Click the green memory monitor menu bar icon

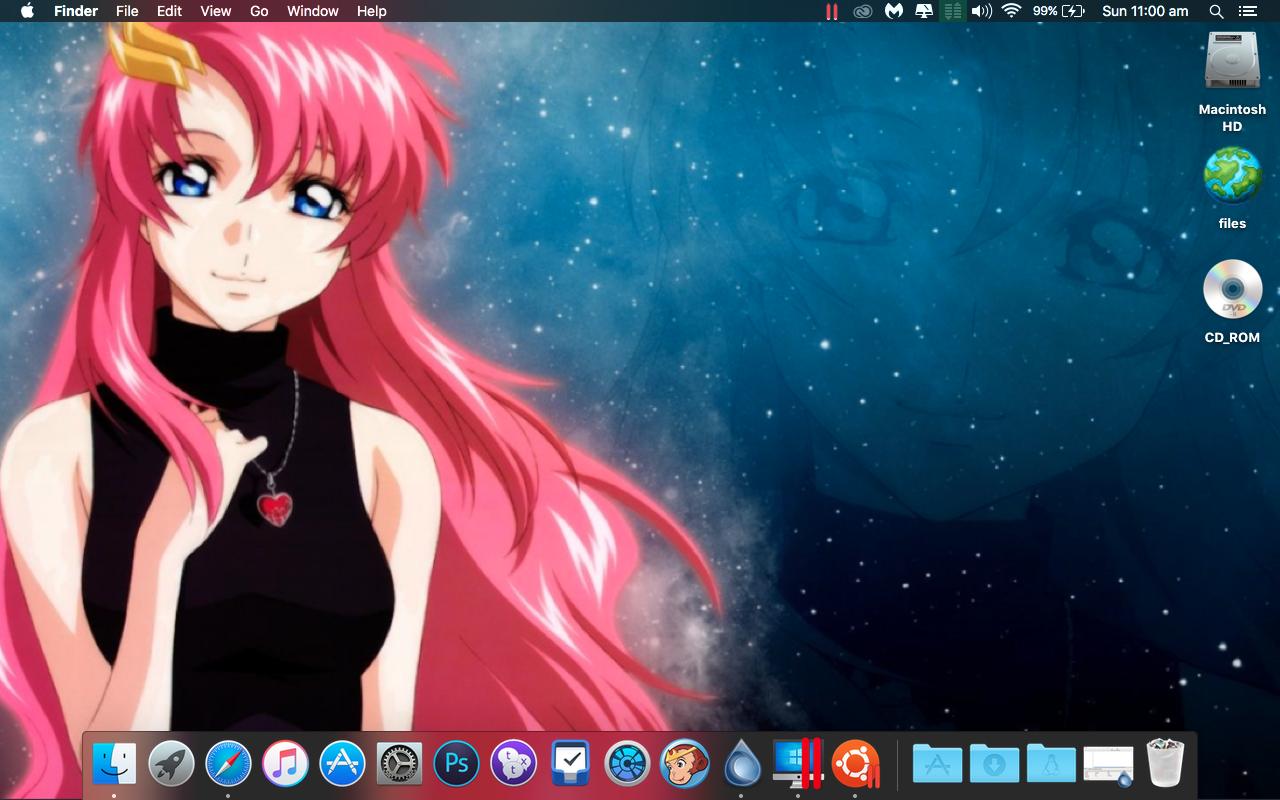coord(953,11)
